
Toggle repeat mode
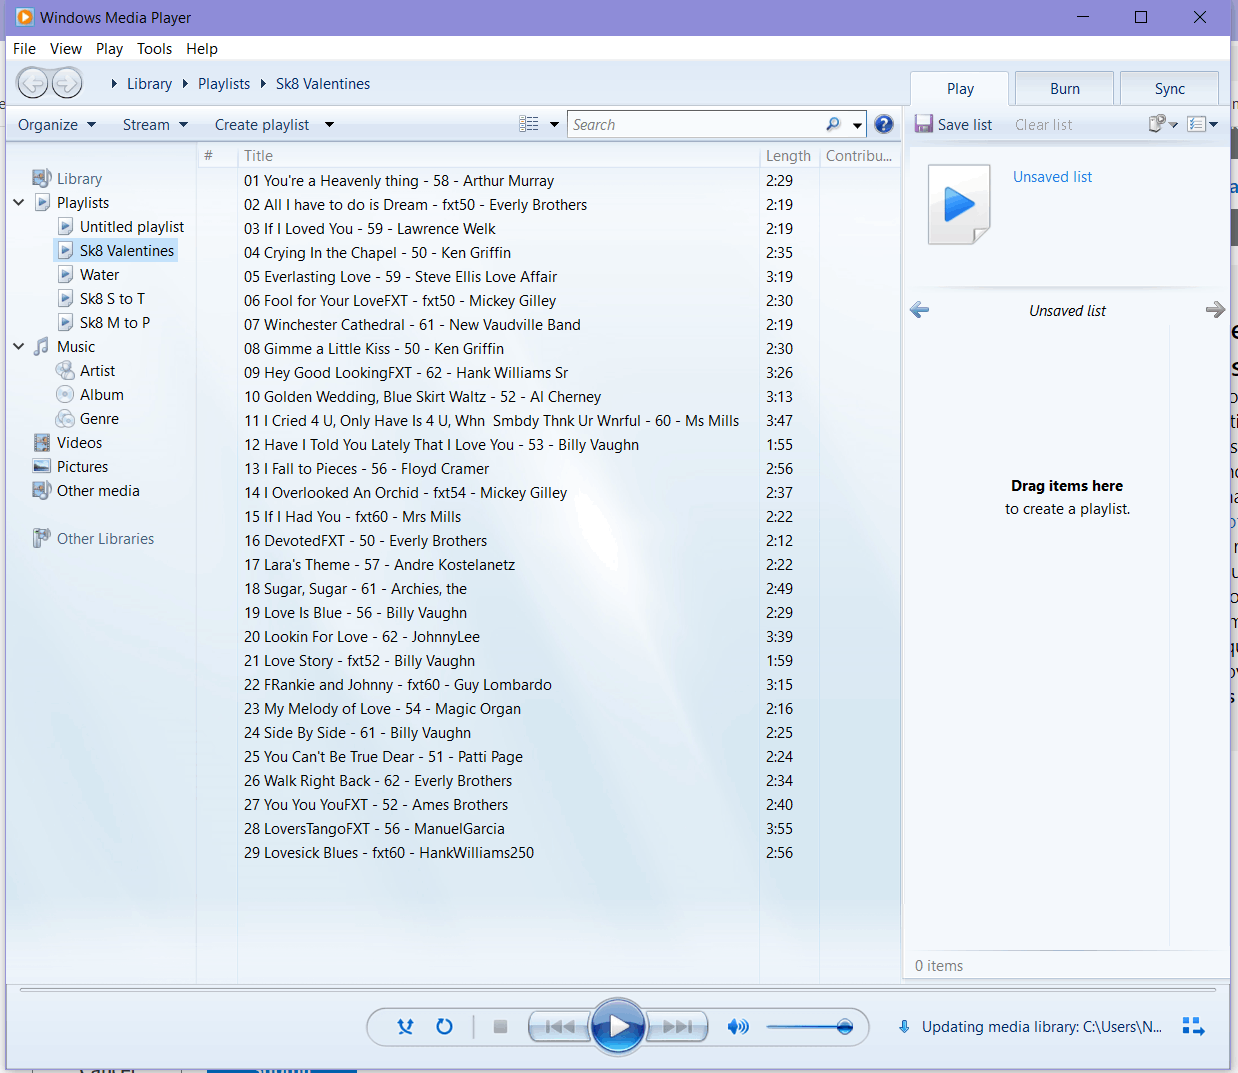click(444, 1026)
